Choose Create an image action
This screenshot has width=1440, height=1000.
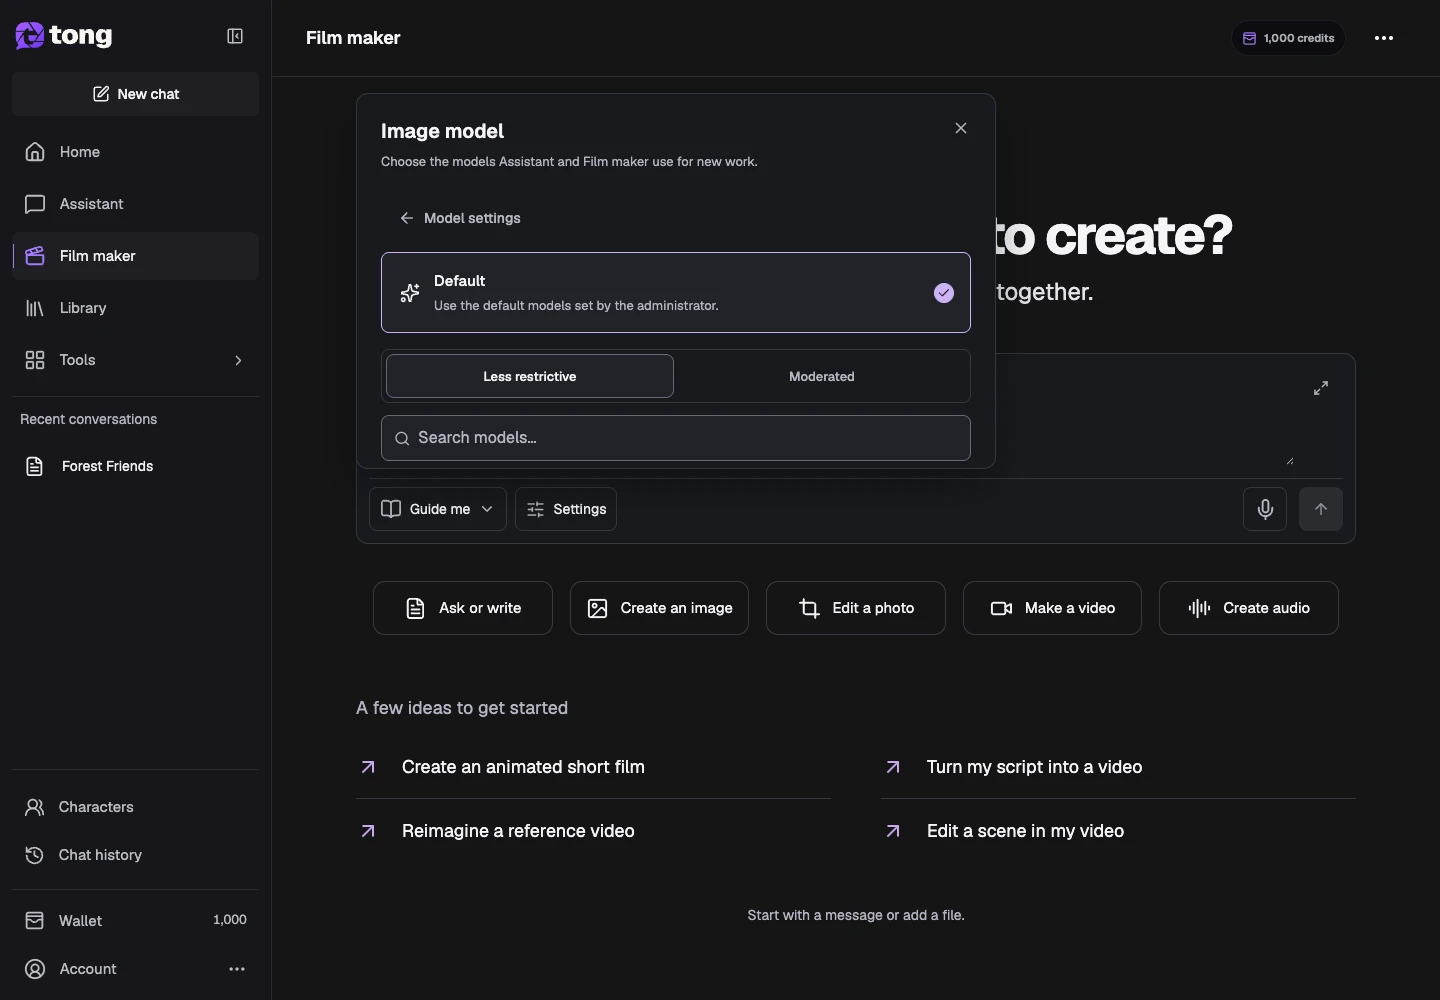coord(659,608)
